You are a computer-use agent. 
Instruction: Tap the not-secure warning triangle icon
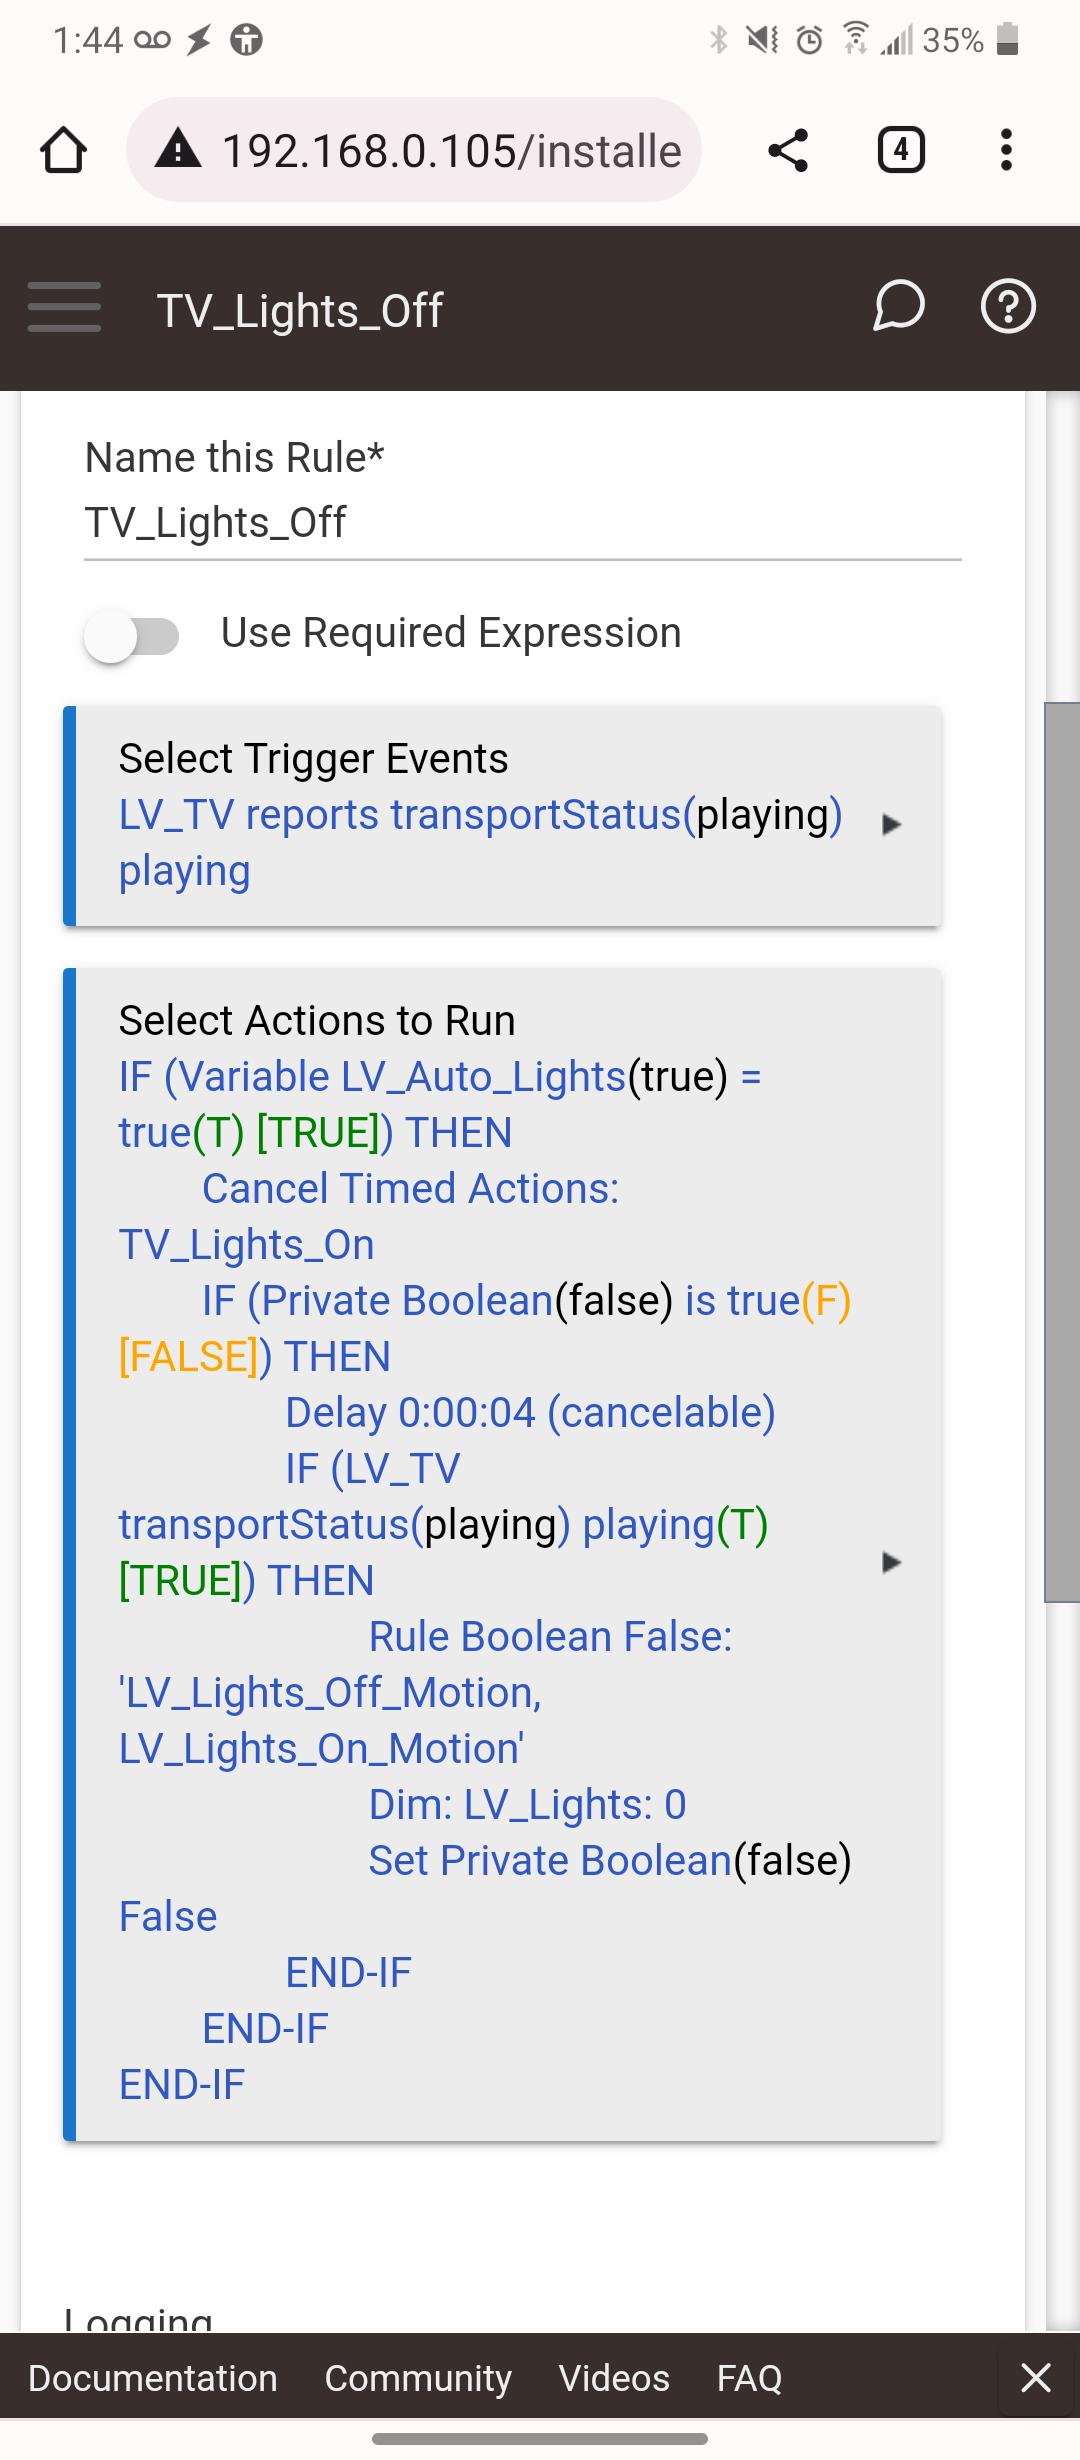pyautogui.click(x=178, y=150)
